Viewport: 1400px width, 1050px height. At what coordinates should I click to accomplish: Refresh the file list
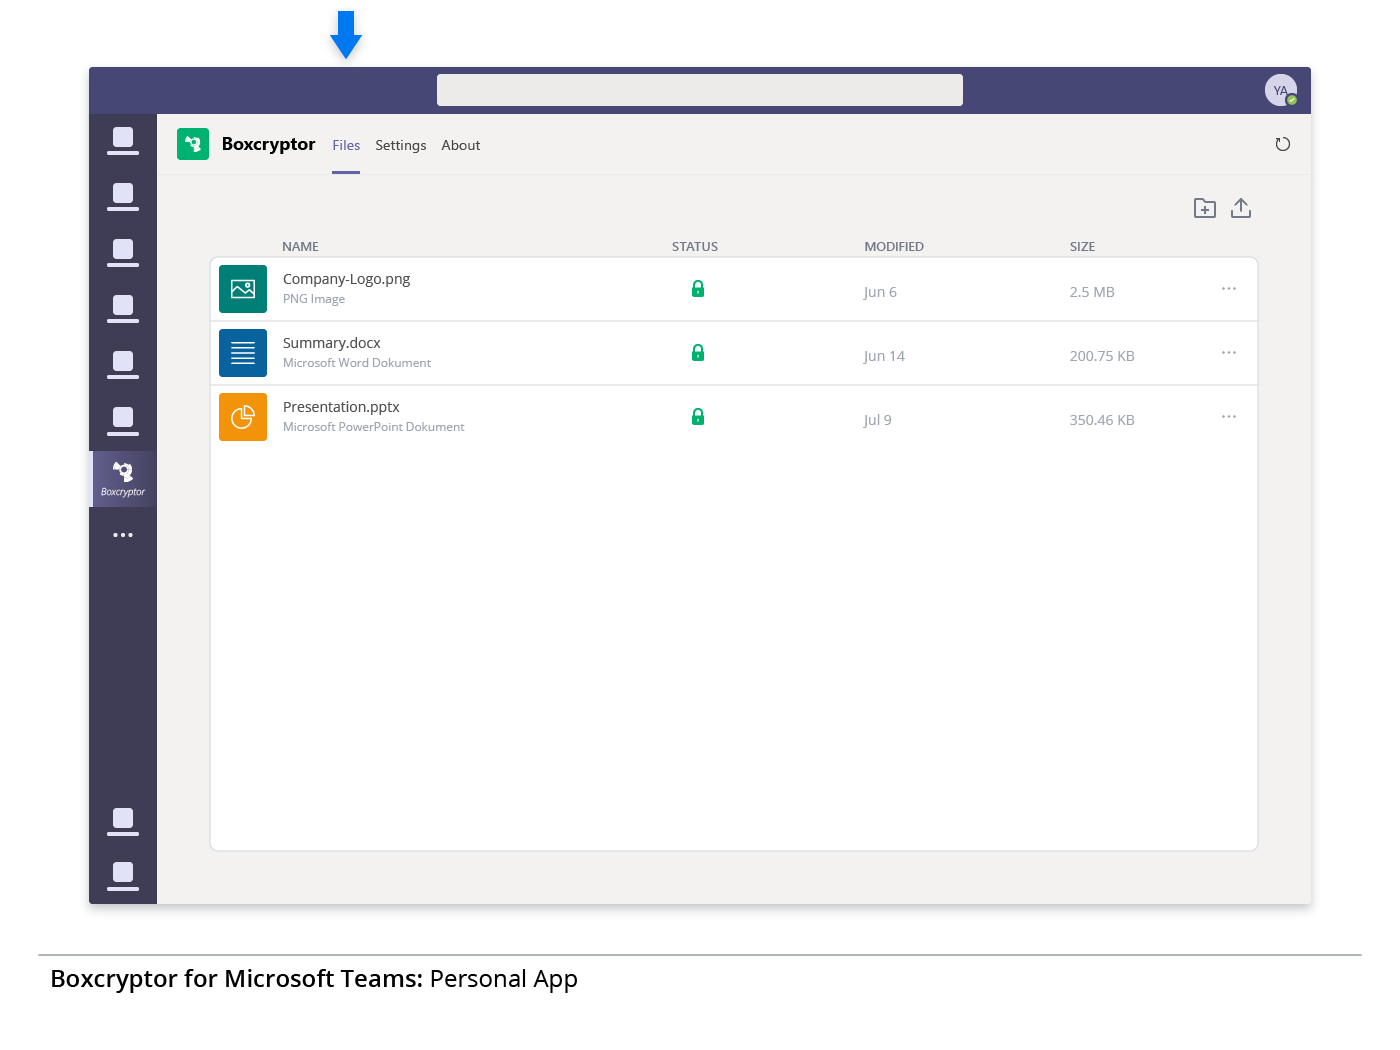tap(1283, 144)
